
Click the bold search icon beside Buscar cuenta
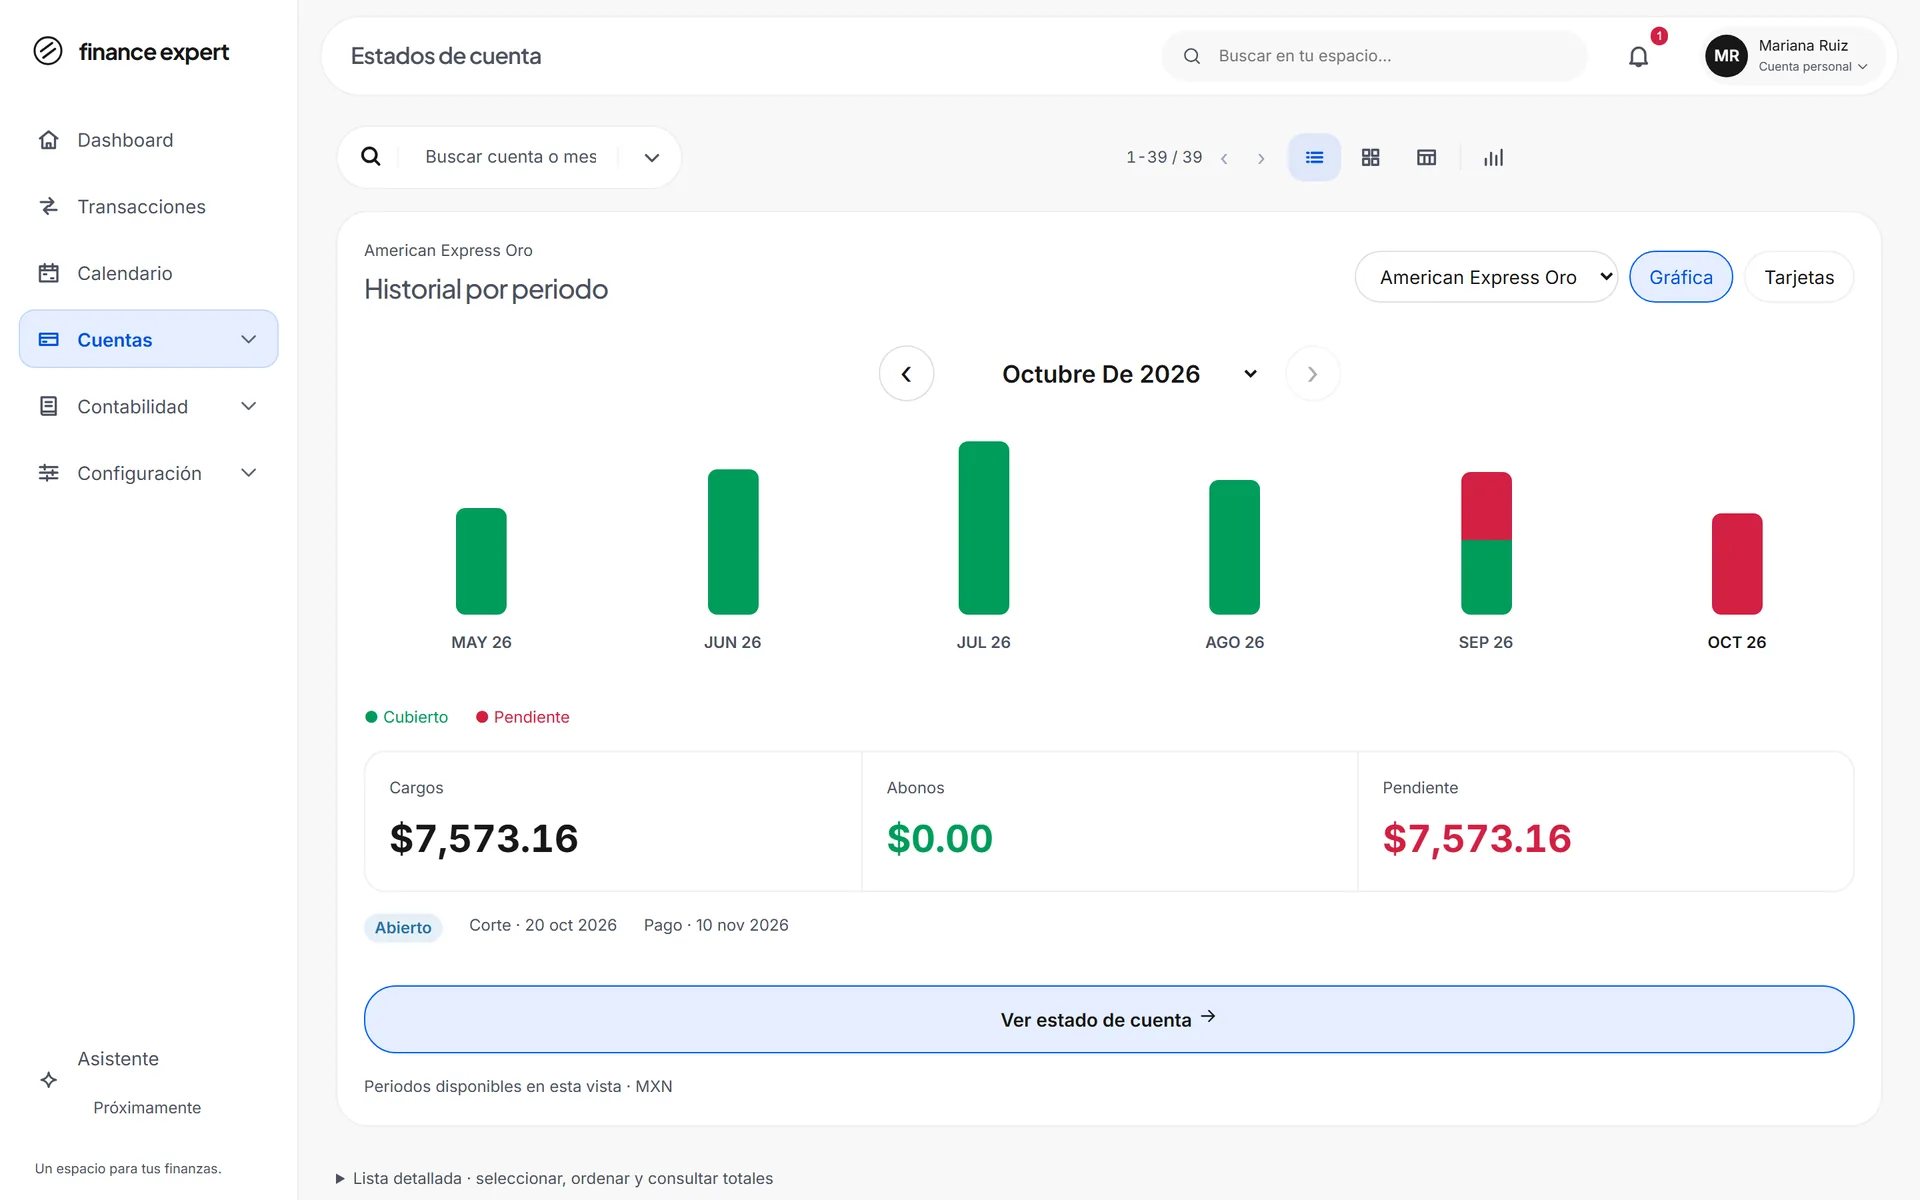coord(370,156)
